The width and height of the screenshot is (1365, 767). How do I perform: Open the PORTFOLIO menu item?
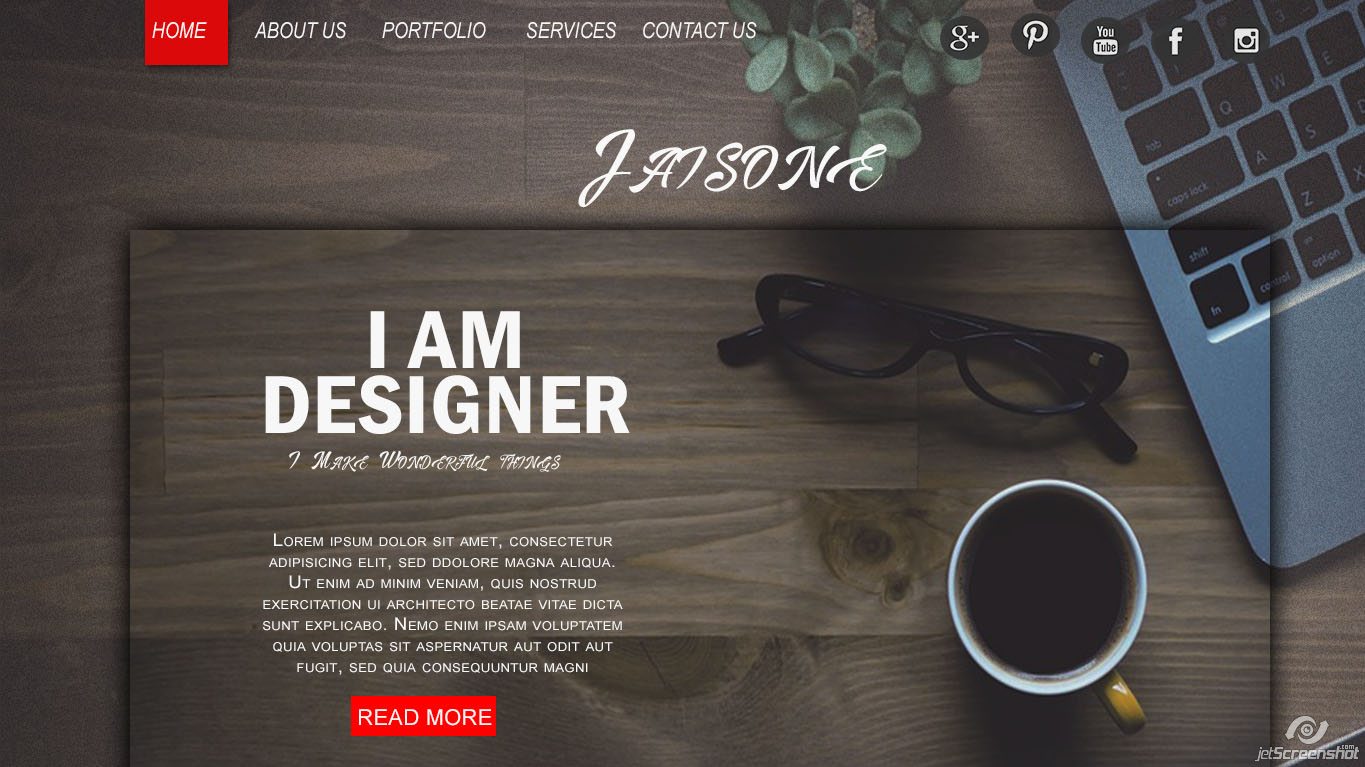pos(434,31)
